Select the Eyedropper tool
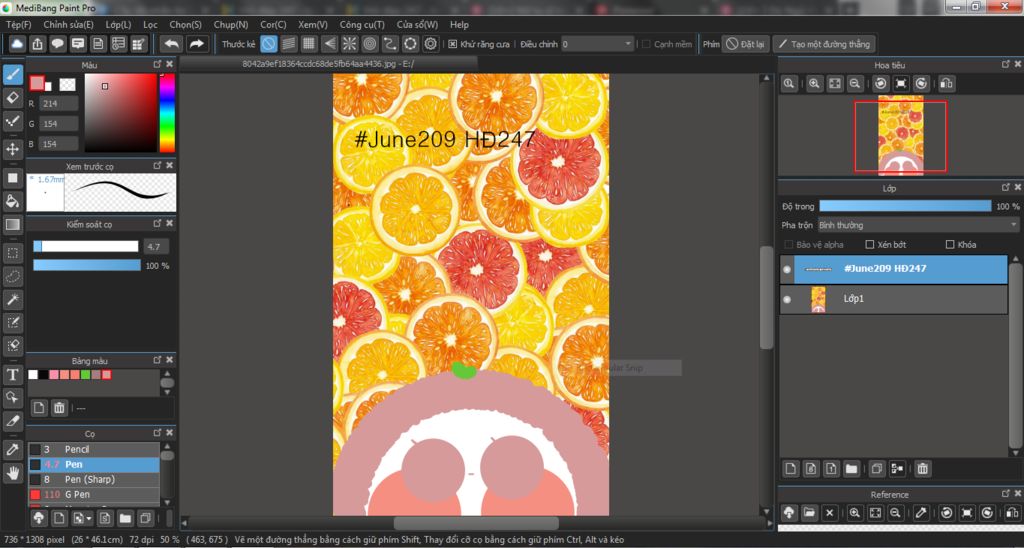The image size is (1024, 548). tap(12, 449)
